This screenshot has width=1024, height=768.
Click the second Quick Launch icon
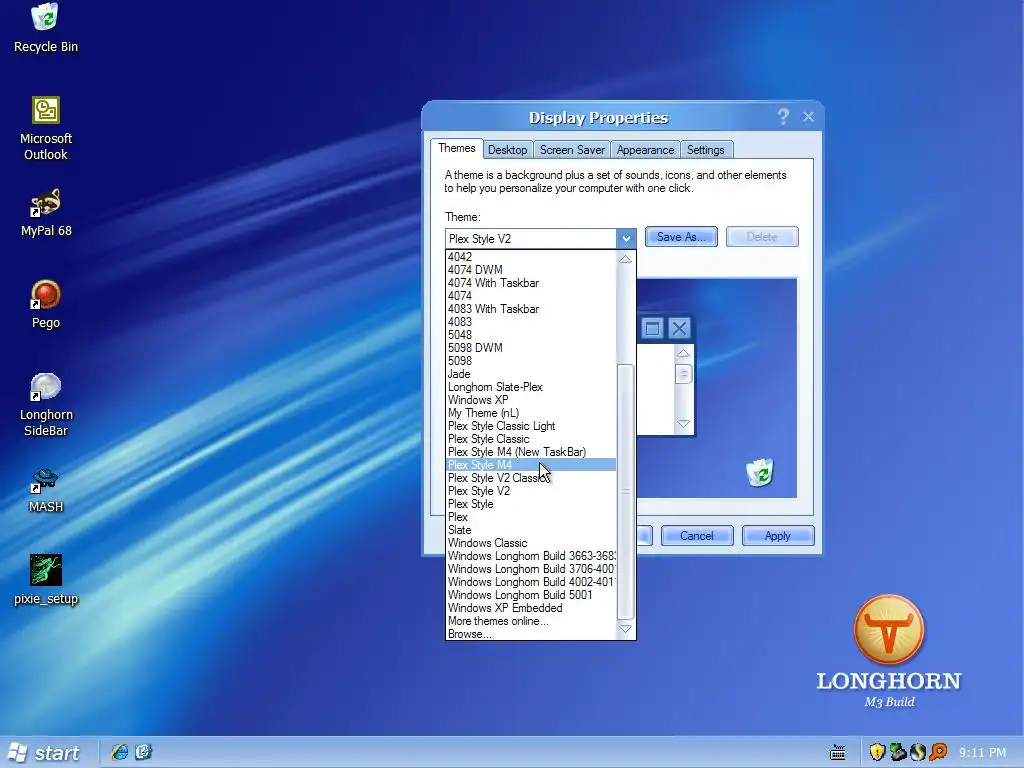click(144, 752)
